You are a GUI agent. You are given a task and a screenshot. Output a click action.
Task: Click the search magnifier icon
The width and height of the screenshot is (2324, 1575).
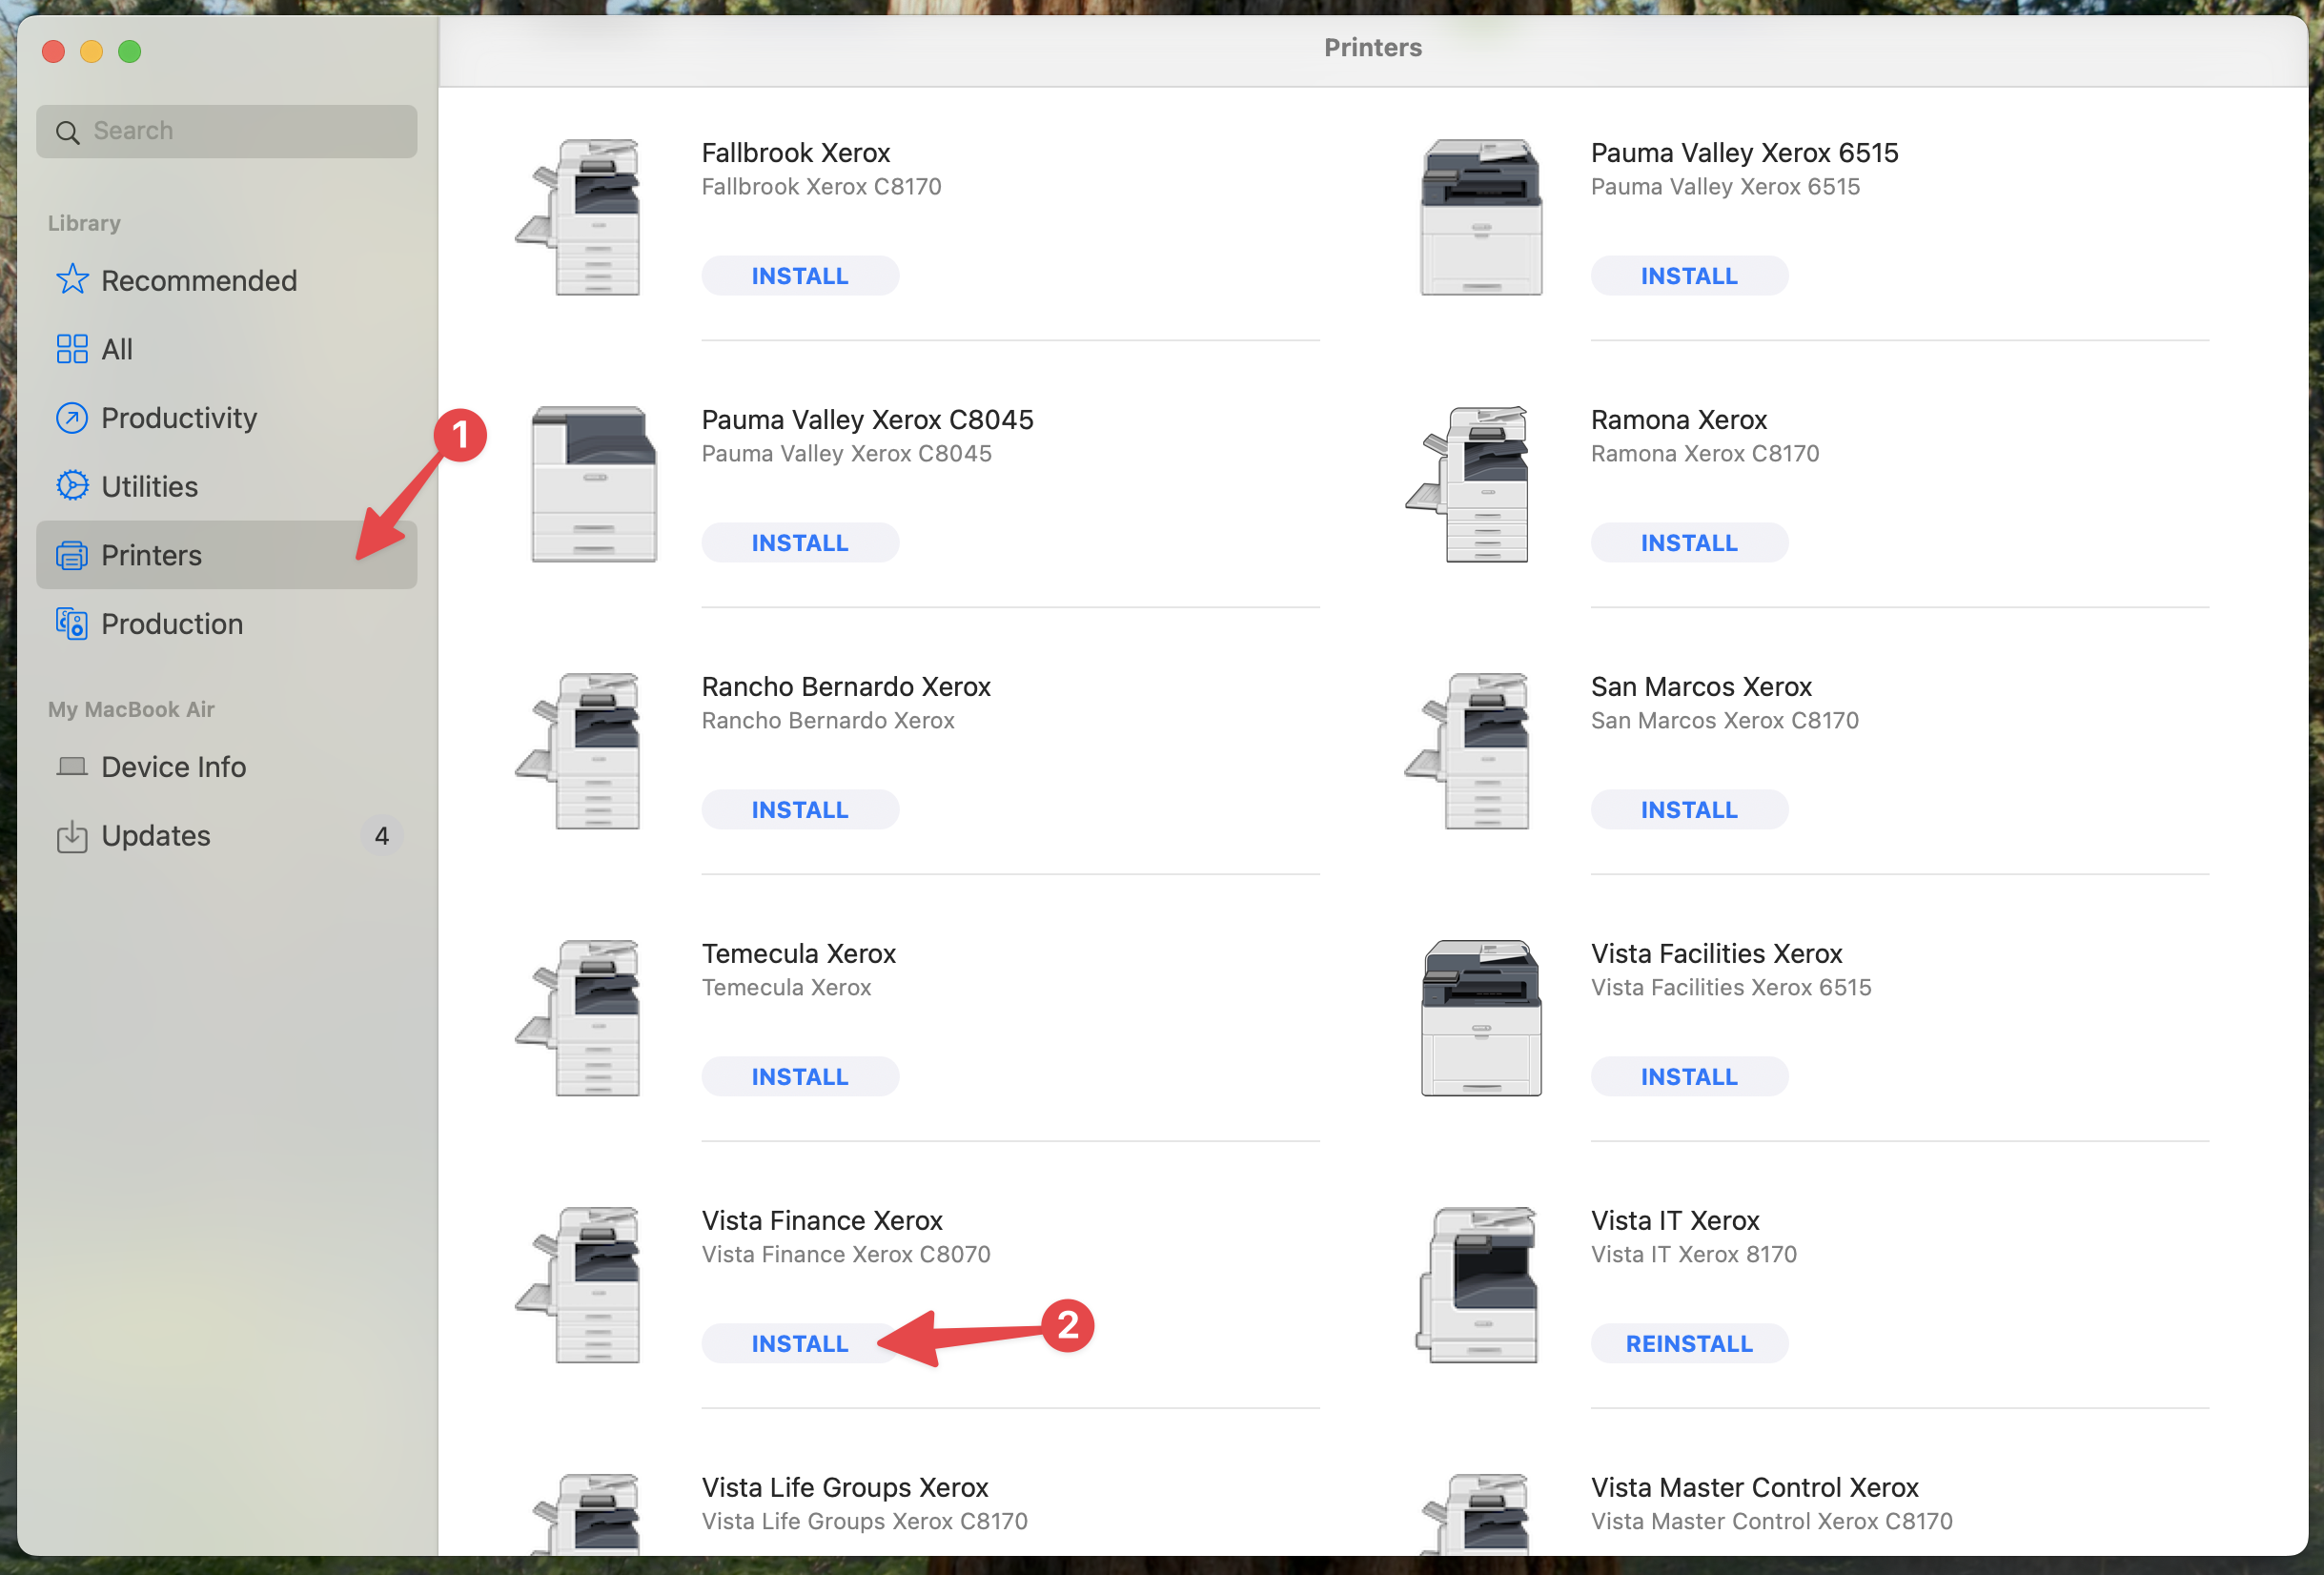(x=67, y=132)
